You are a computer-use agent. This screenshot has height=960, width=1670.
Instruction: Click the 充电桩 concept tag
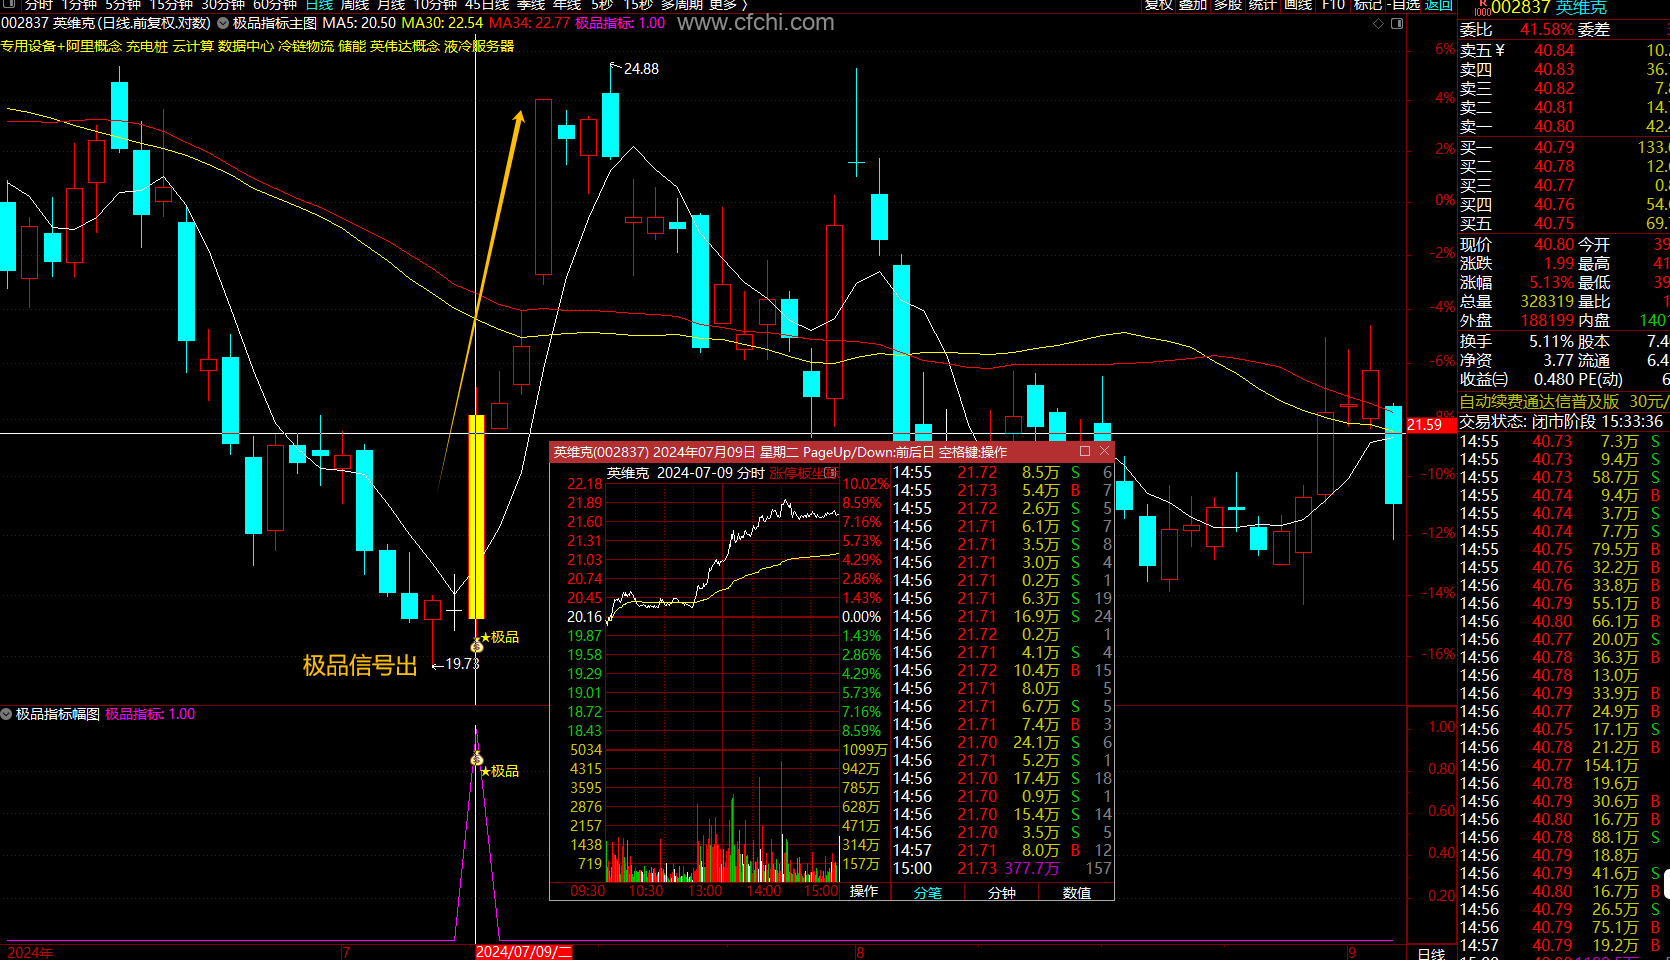[x=147, y=46]
